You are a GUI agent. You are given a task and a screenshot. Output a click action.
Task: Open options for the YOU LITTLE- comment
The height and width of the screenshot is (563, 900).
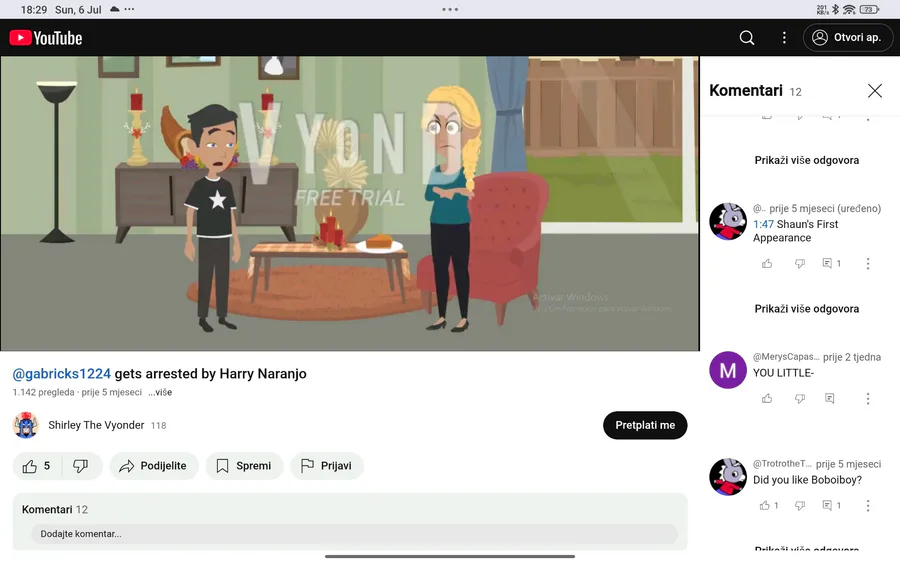coord(868,398)
